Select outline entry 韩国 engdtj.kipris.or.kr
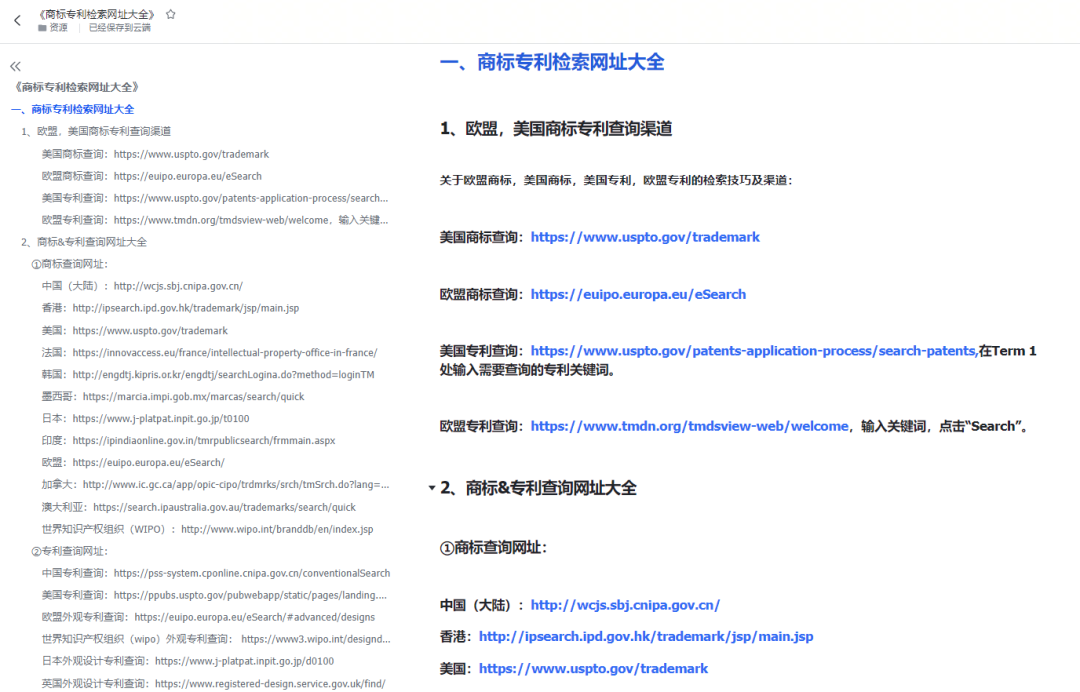 point(208,375)
